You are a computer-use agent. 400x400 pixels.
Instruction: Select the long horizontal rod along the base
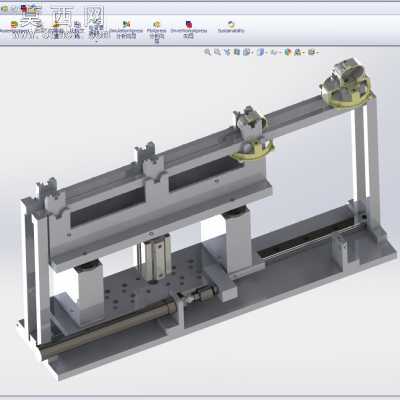pyautogui.click(x=107, y=328)
